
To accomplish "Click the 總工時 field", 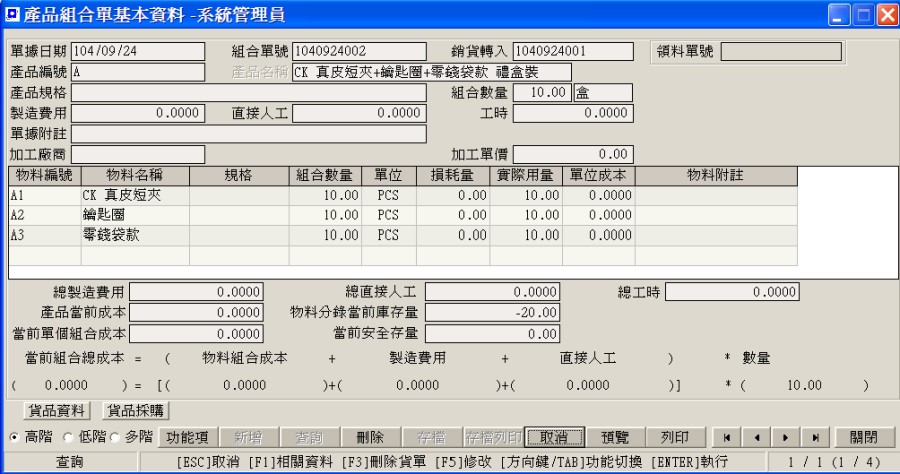I will 732,292.
